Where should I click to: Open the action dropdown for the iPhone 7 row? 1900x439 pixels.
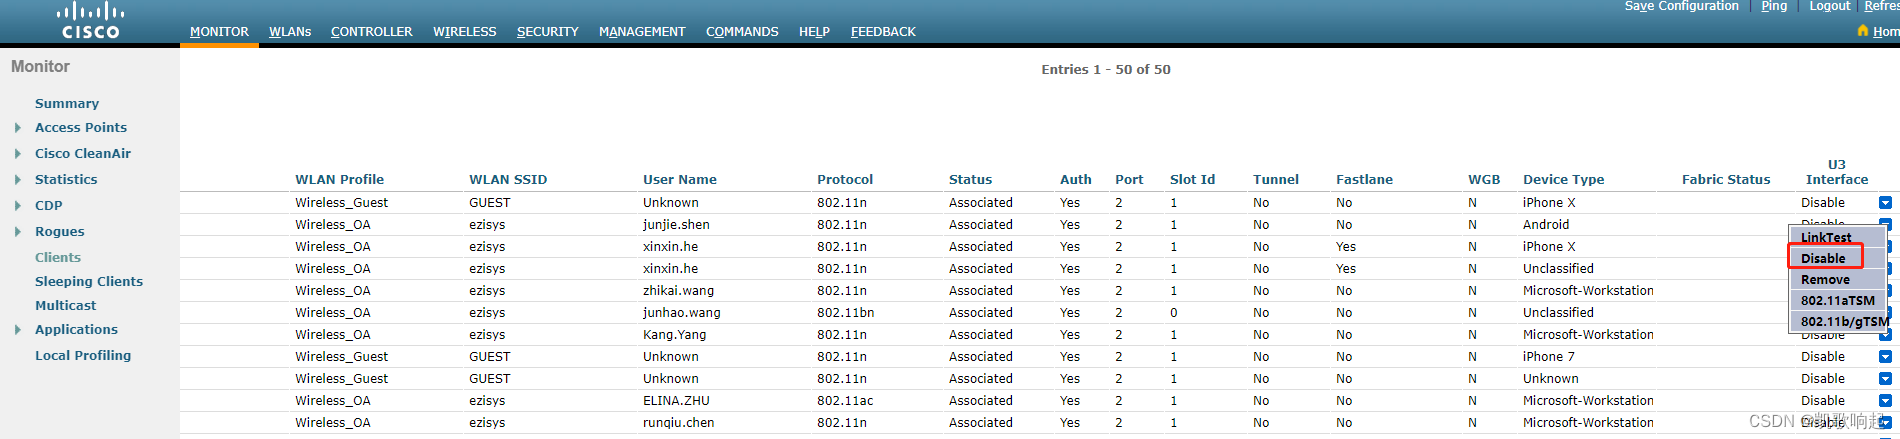coord(1885,357)
